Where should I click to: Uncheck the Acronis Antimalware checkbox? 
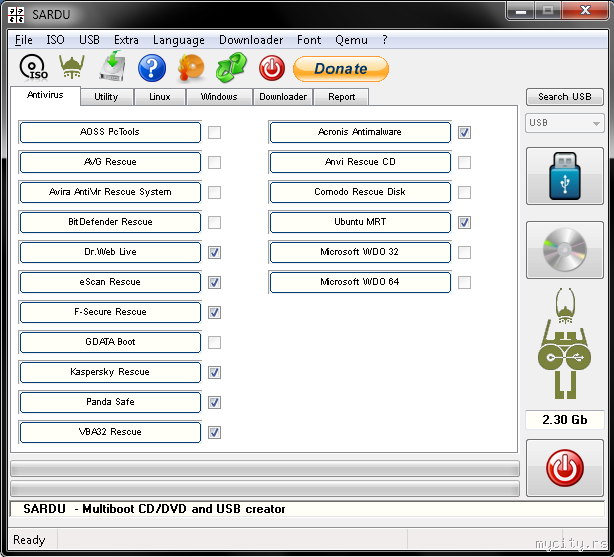tap(464, 132)
